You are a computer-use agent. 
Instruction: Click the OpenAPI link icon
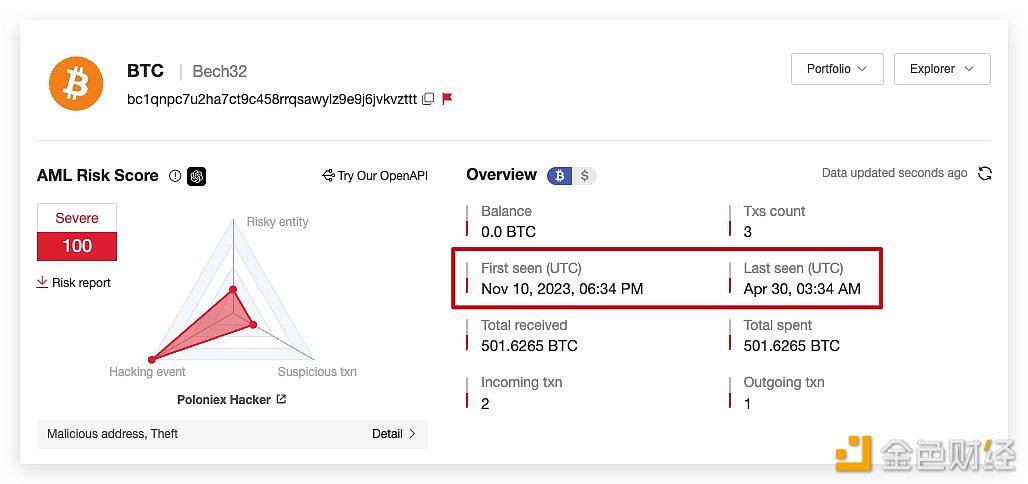tap(328, 176)
